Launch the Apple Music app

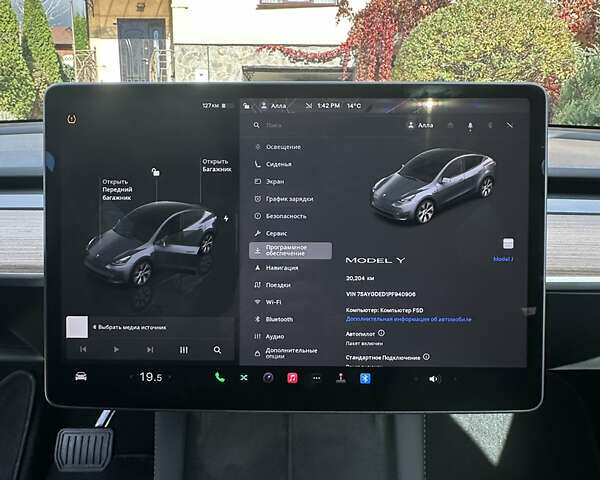293,378
